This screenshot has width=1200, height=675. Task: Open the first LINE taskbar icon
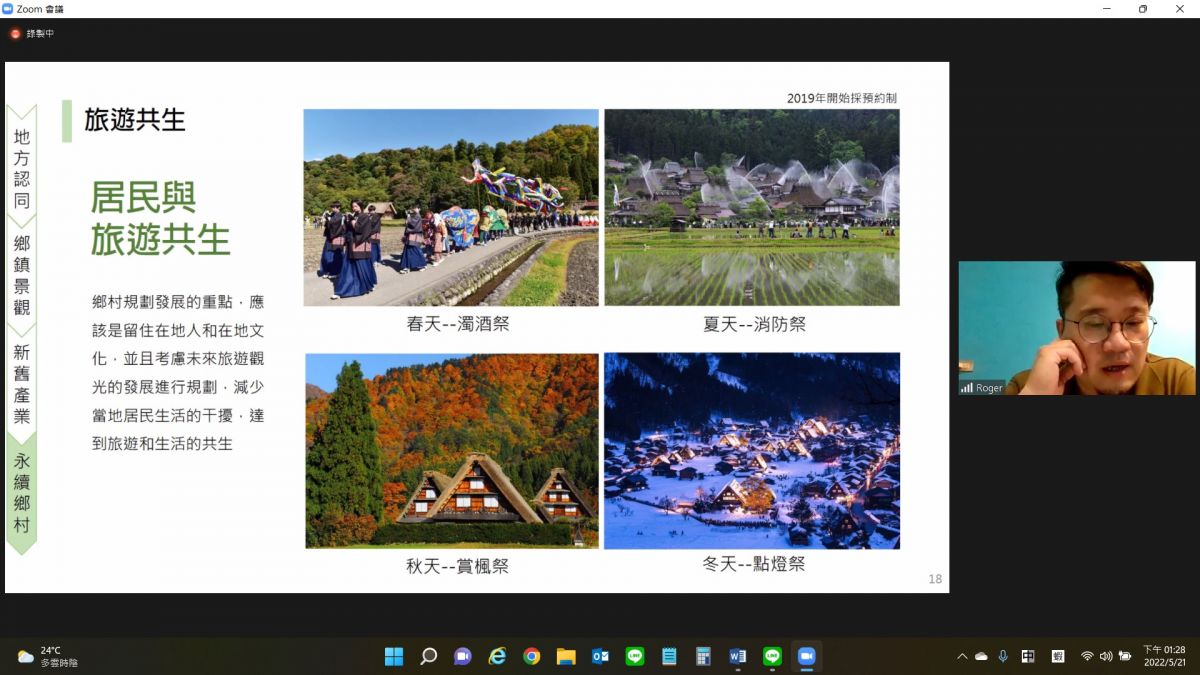(x=635, y=656)
